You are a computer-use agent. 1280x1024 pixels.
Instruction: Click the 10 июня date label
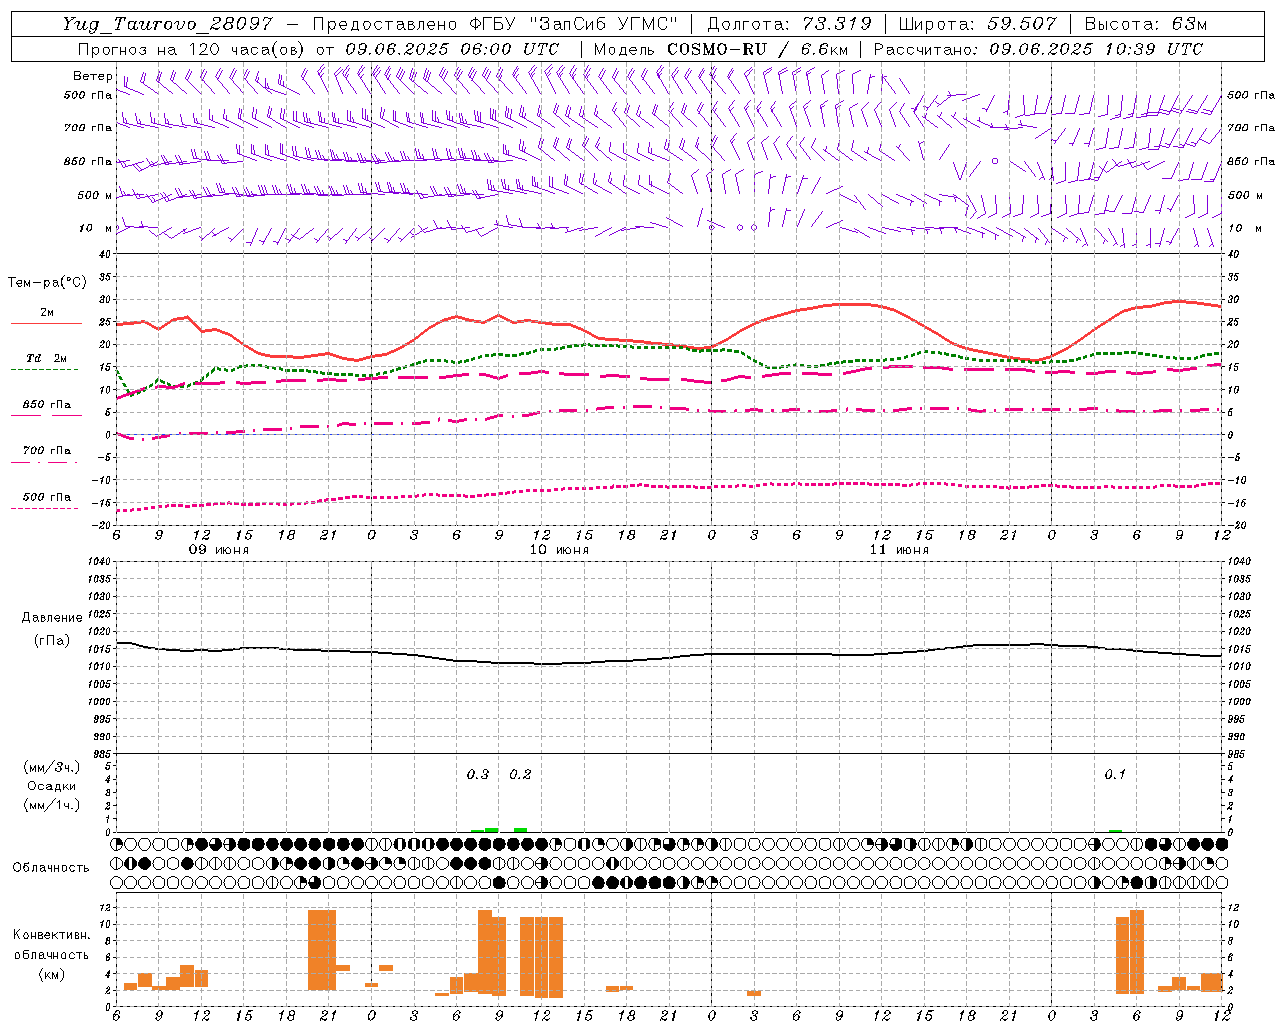click(559, 550)
